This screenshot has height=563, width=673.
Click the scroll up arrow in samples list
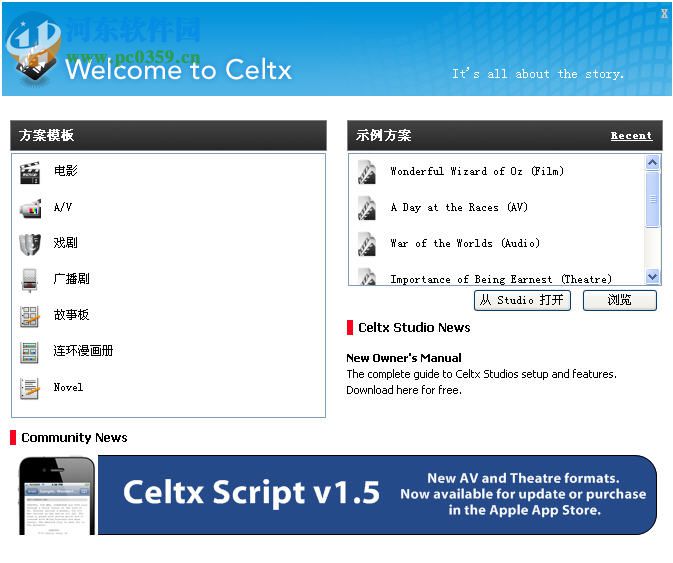[x=652, y=162]
